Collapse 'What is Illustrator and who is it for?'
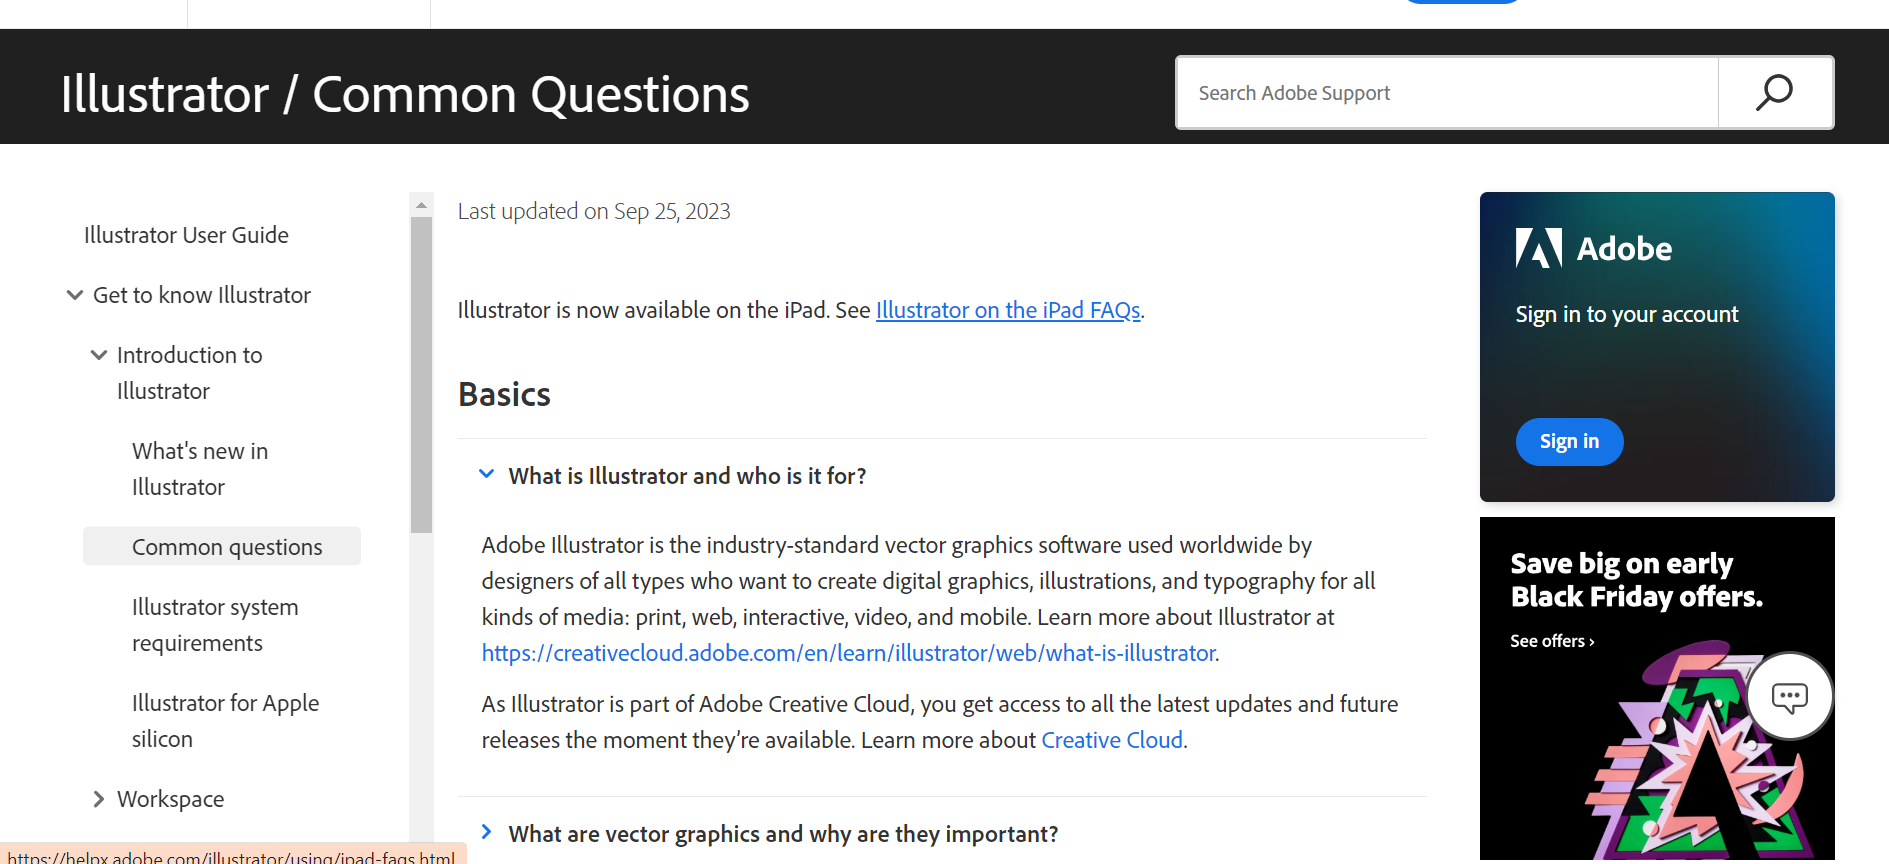Image resolution: width=1889 pixels, height=864 pixels. (x=487, y=475)
